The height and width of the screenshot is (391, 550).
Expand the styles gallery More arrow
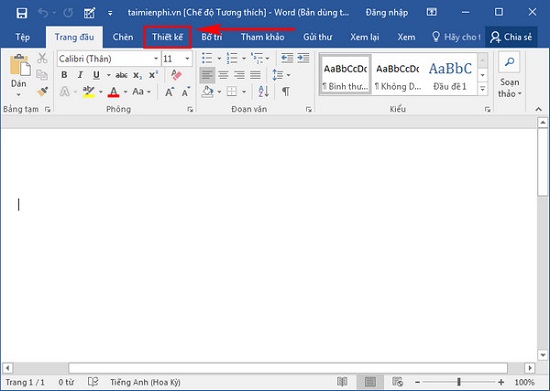tap(483, 89)
